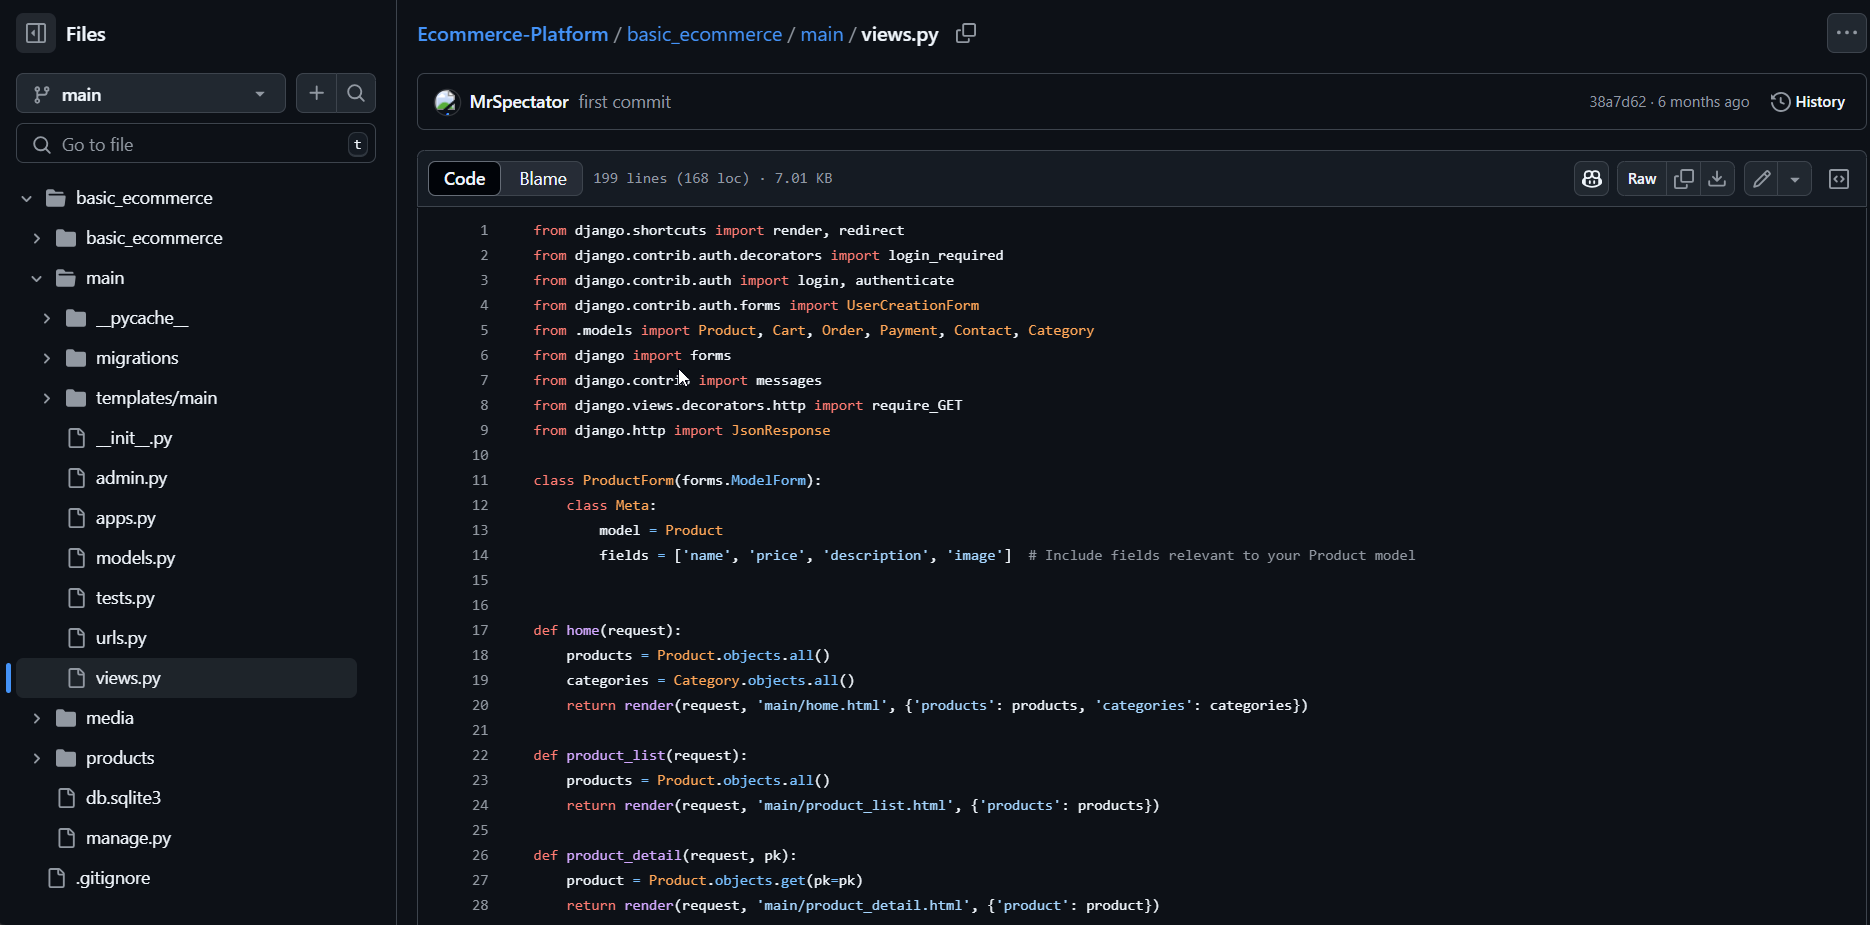
Task: Go to basic_ecommerce breadcrumb link
Action: coord(704,34)
